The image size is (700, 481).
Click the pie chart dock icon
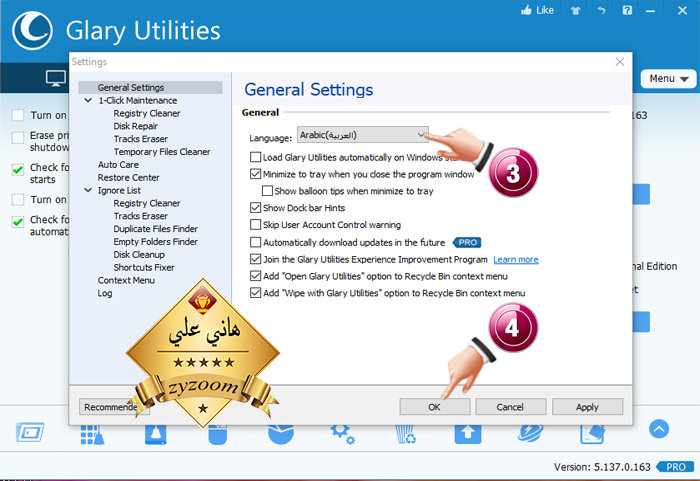281,435
